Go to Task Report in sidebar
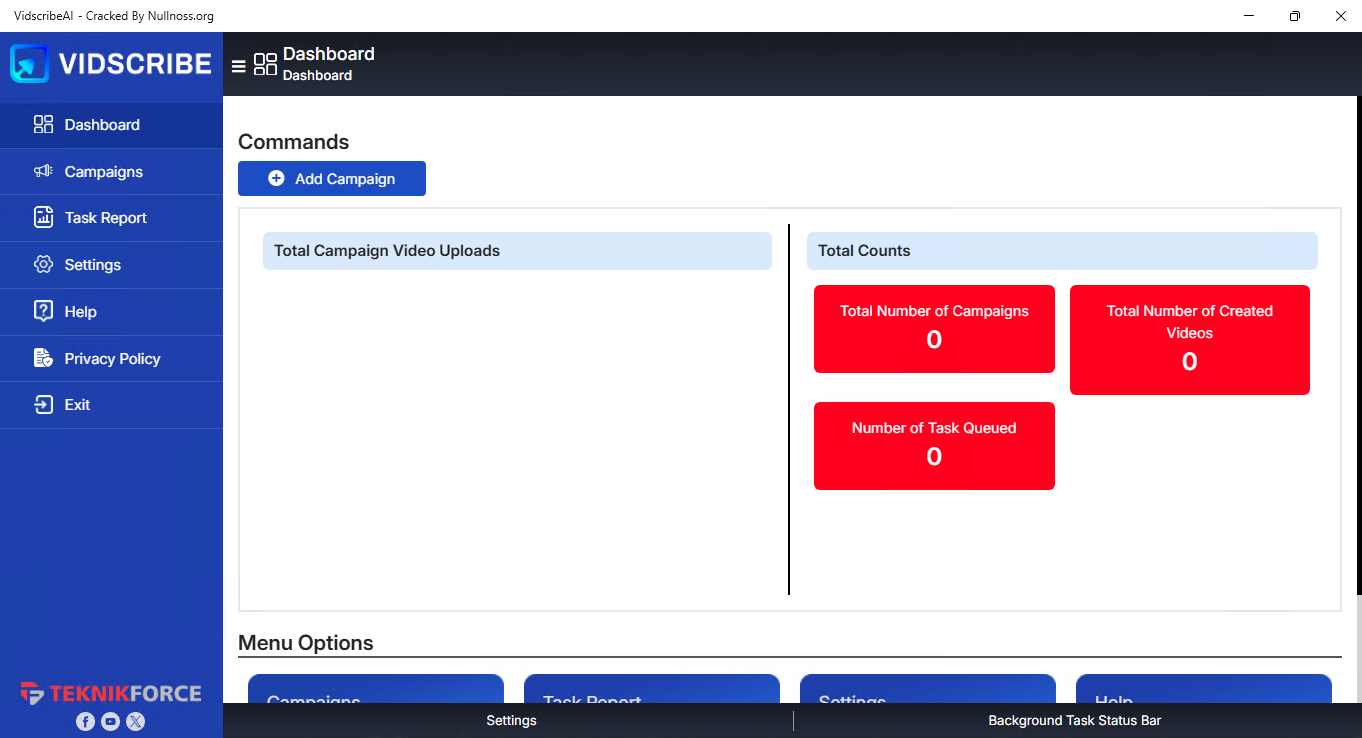 click(x=111, y=218)
